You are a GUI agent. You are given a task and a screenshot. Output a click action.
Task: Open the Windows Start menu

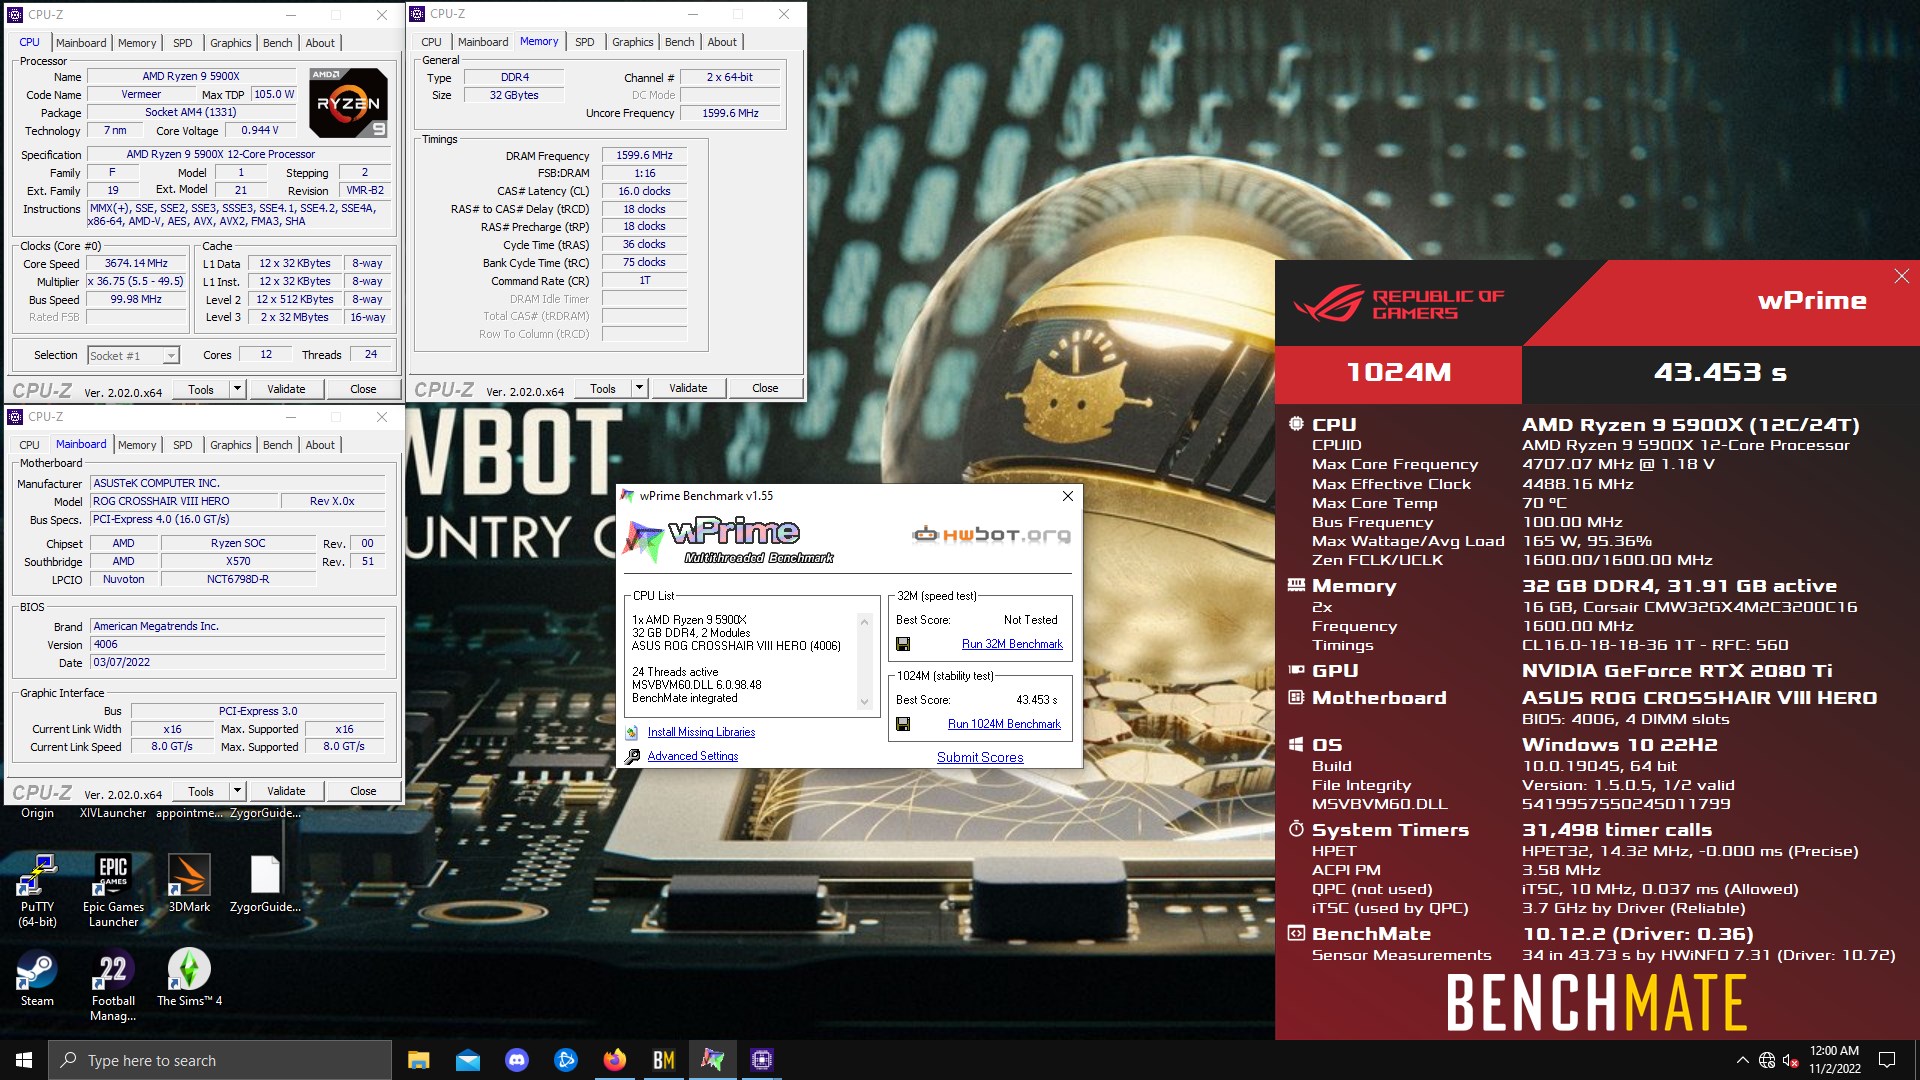pyautogui.click(x=24, y=1060)
